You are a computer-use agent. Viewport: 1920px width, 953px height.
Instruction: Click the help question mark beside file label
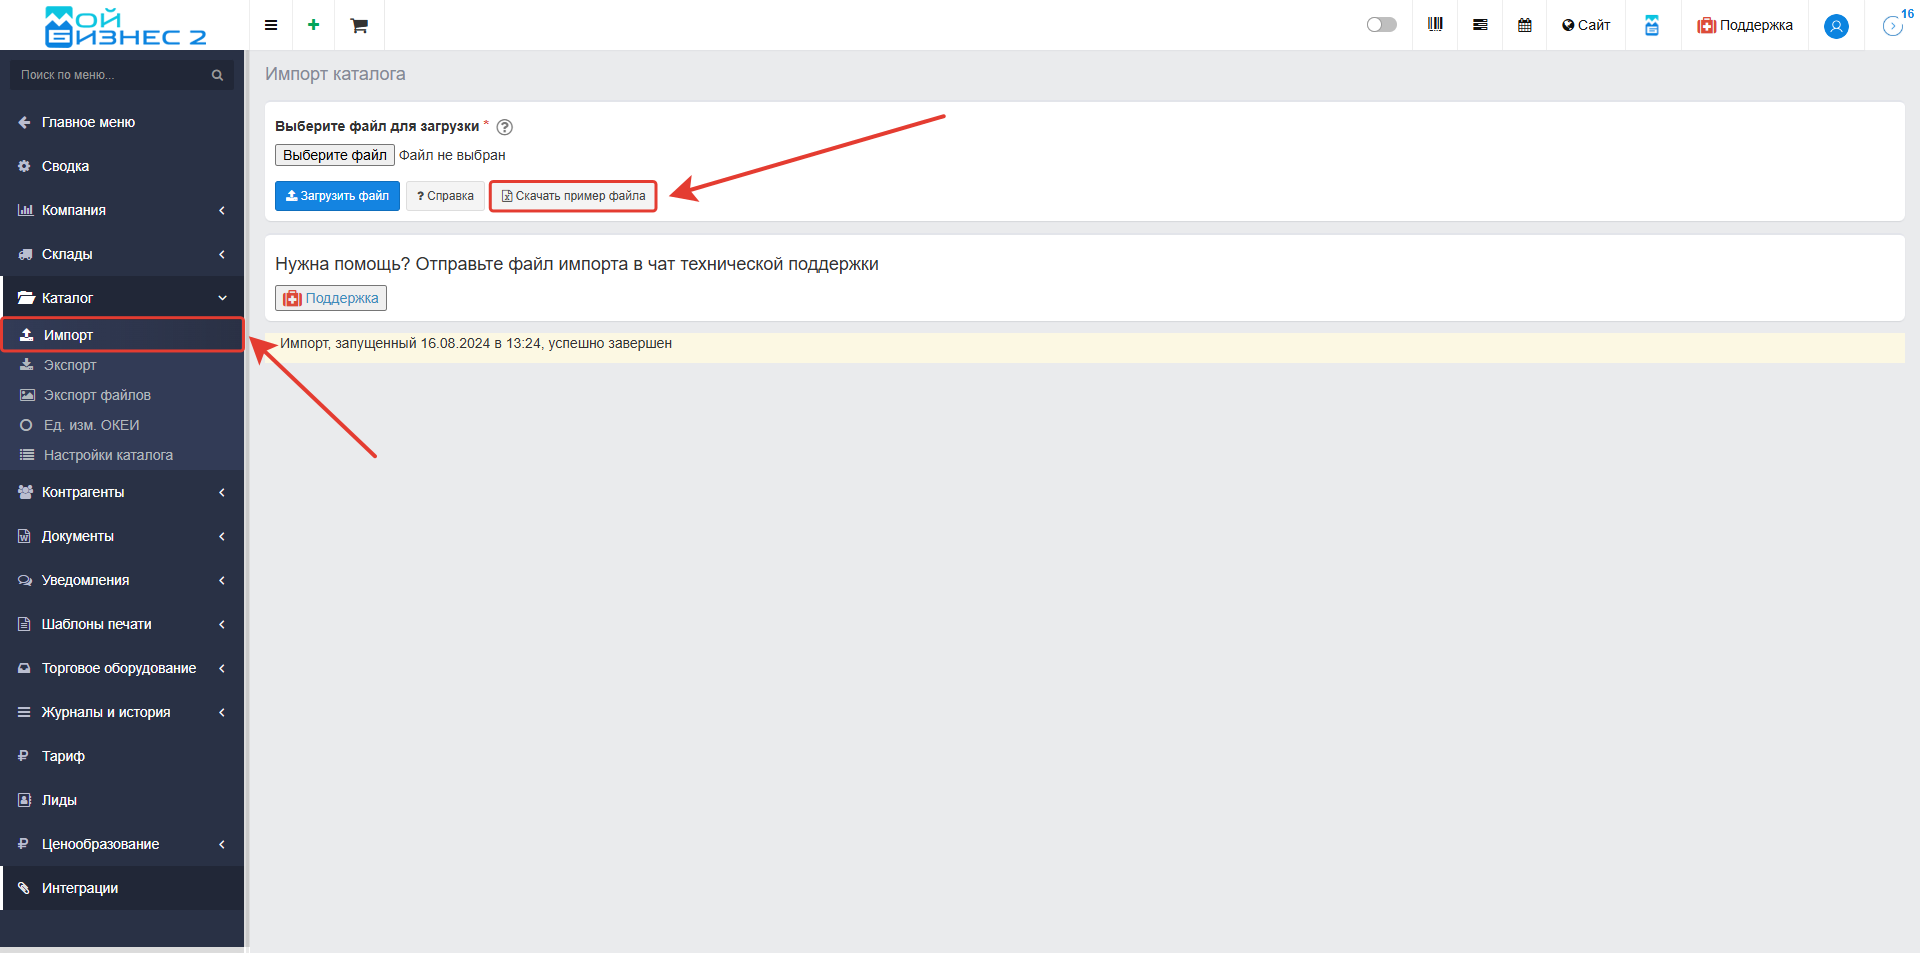[x=505, y=127]
